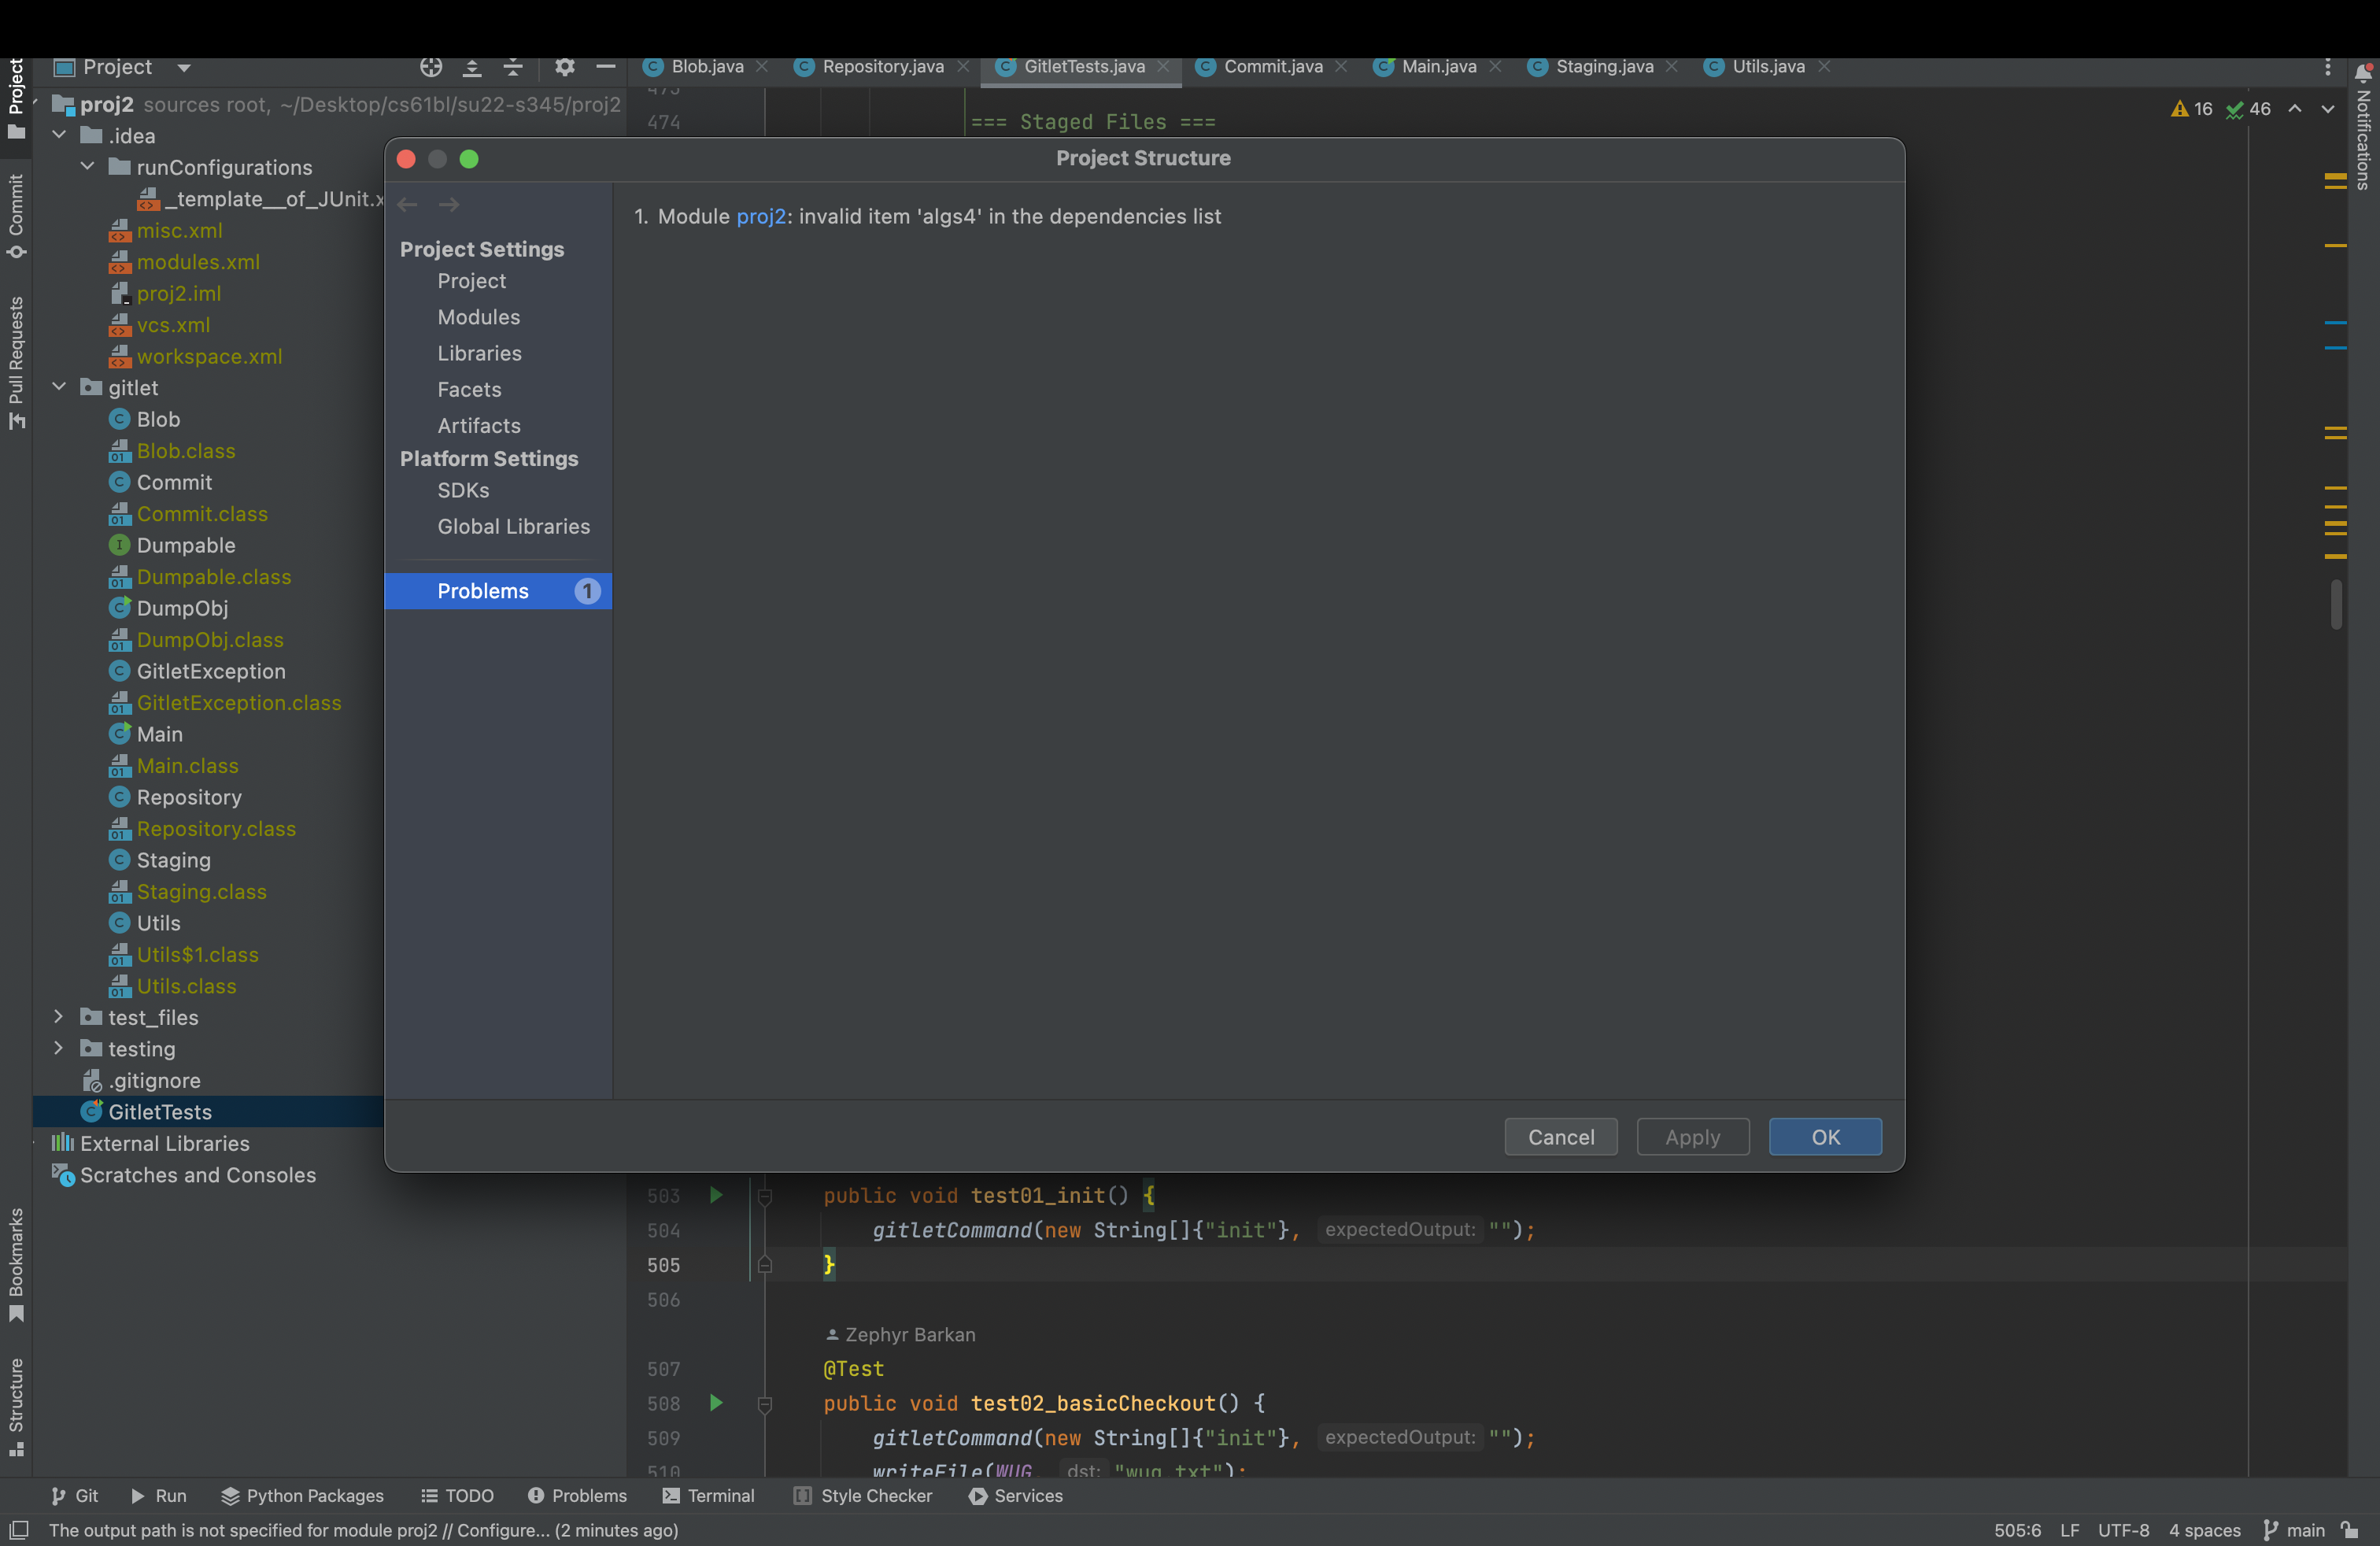Open the Project view dropdown arrow
Screen dimensions: 2380x1546
click(x=184, y=67)
